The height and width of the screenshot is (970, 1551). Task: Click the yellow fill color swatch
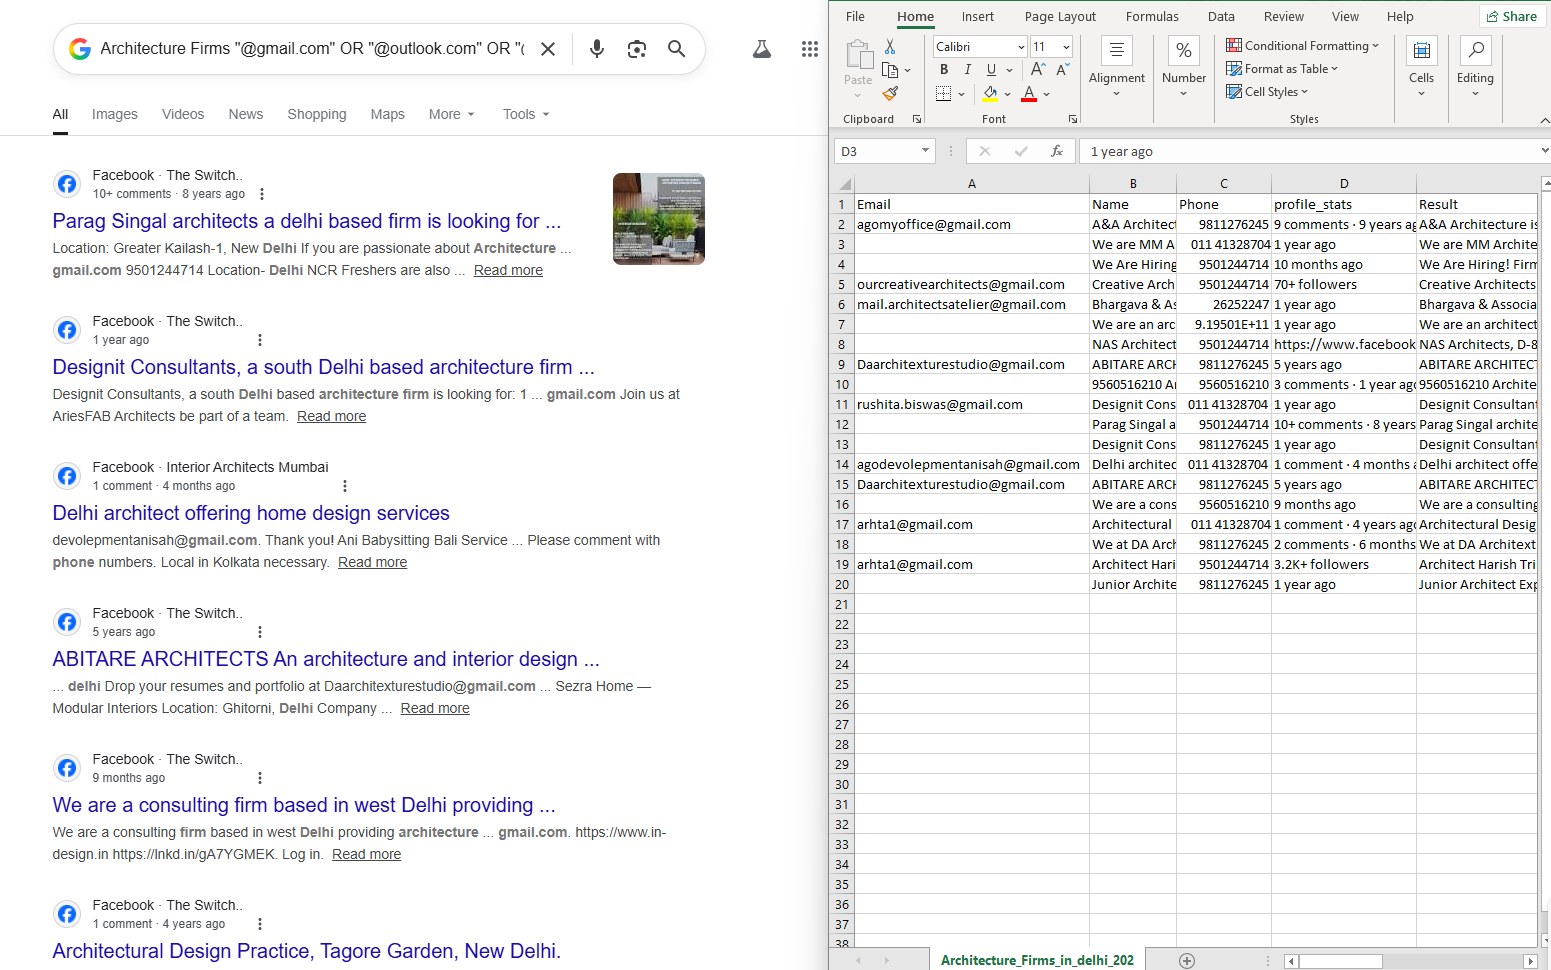[x=990, y=93]
